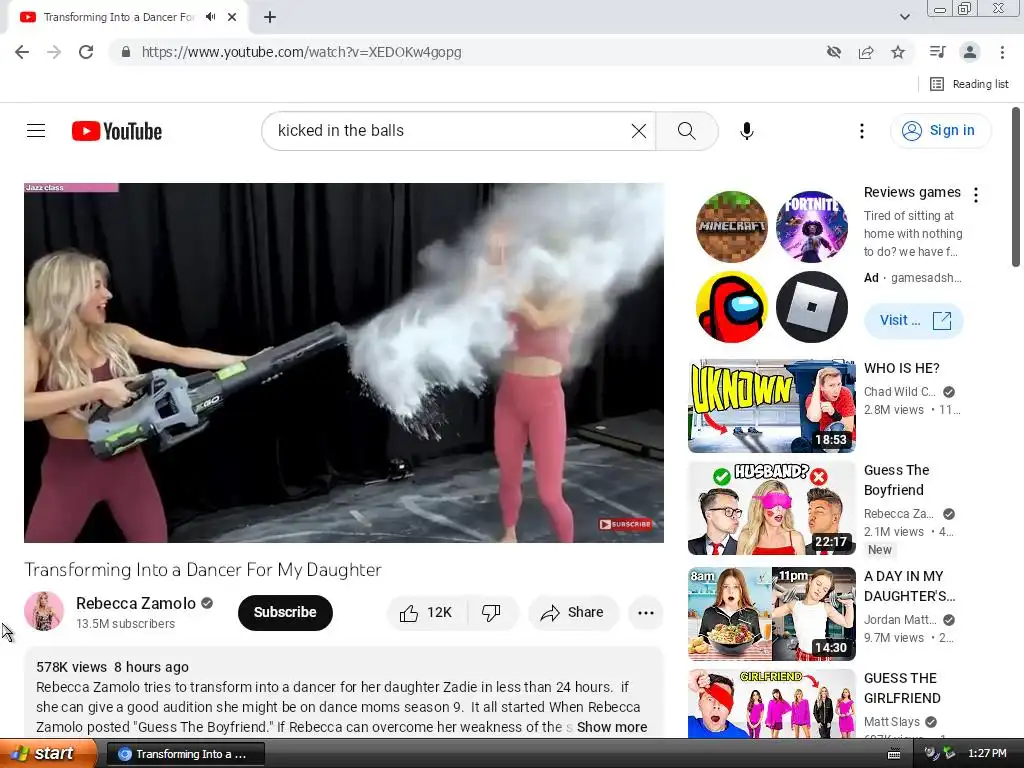Reload the page with the refresh icon
This screenshot has width=1024, height=768.
coord(86,52)
